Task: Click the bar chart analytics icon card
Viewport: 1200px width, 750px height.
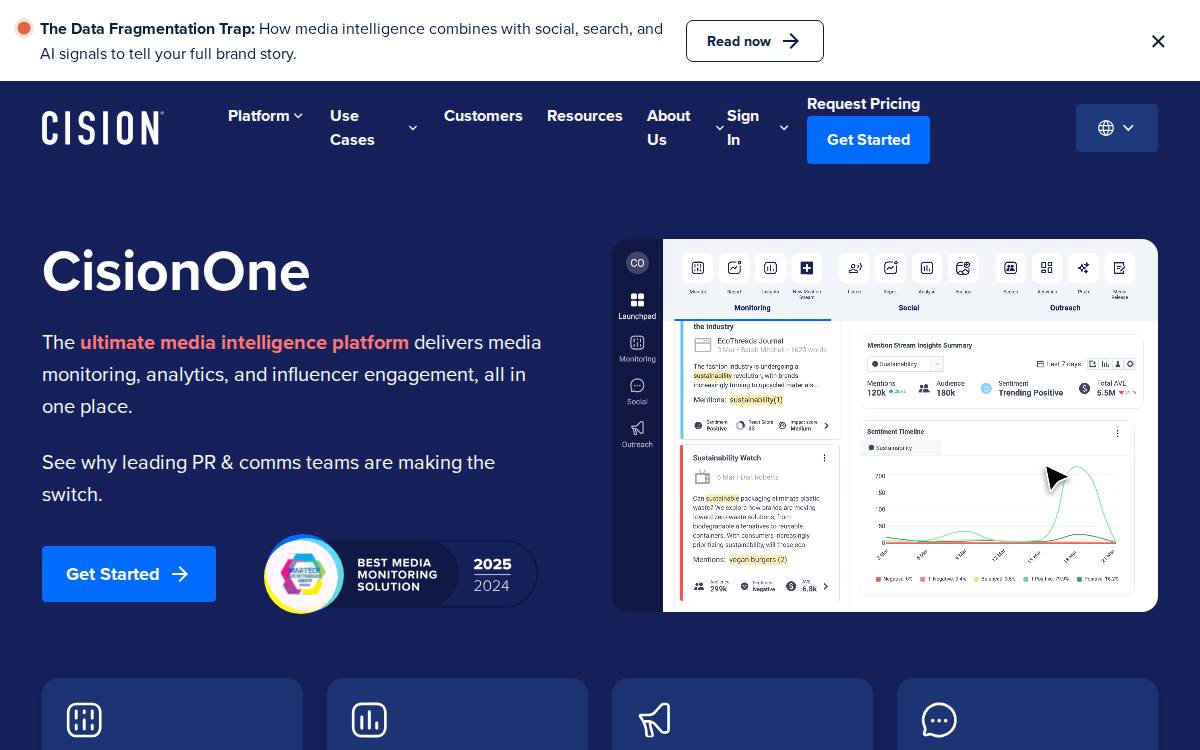Action: tap(457, 714)
